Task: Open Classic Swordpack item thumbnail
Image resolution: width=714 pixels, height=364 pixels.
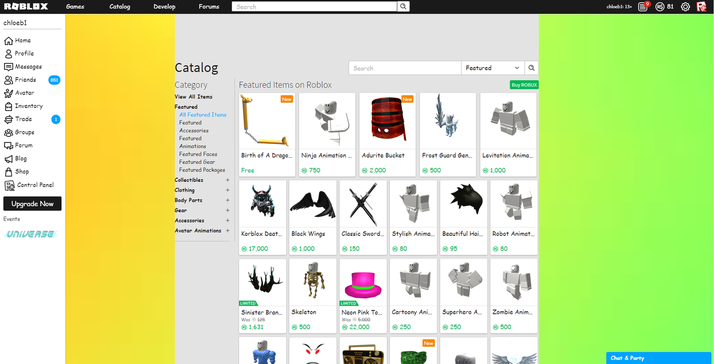Action: [363, 204]
